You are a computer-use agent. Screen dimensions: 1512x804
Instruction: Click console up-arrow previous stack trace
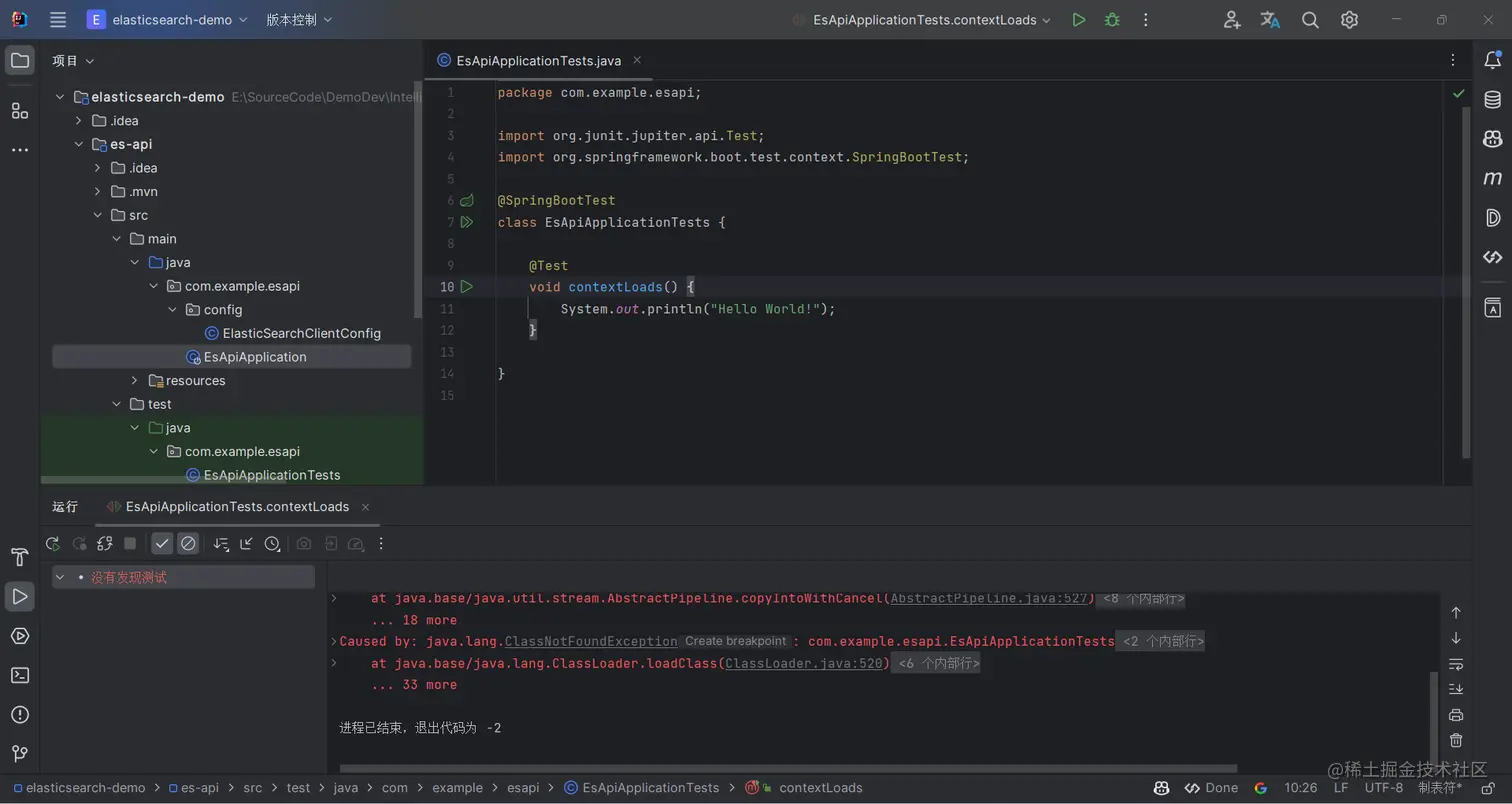point(1456,612)
